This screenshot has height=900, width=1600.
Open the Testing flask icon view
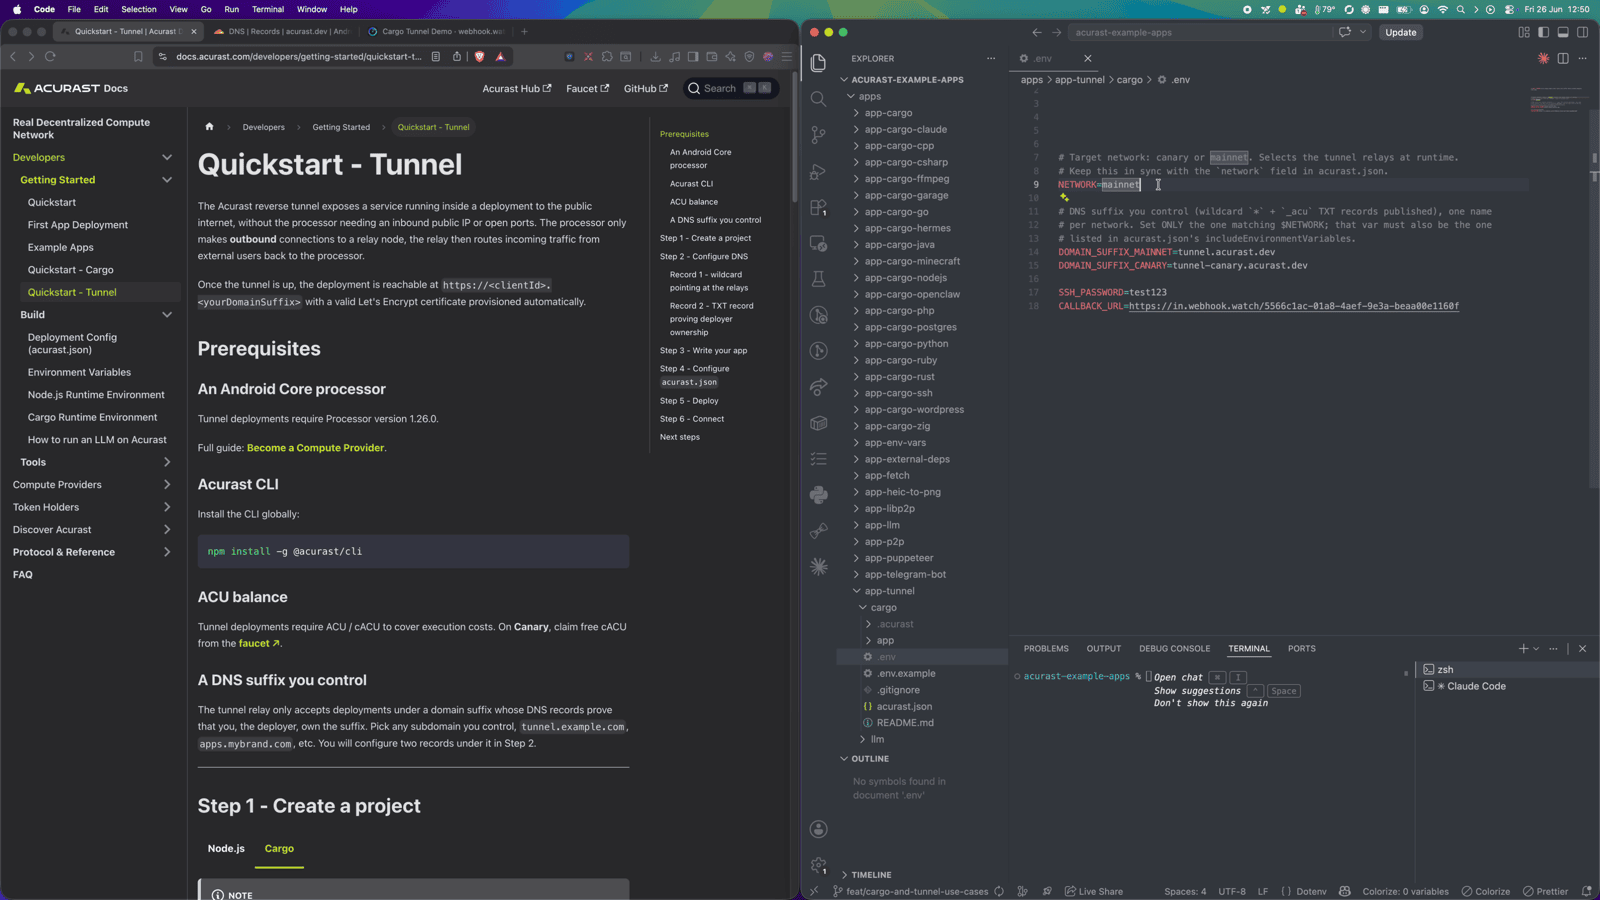tap(818, 279)
